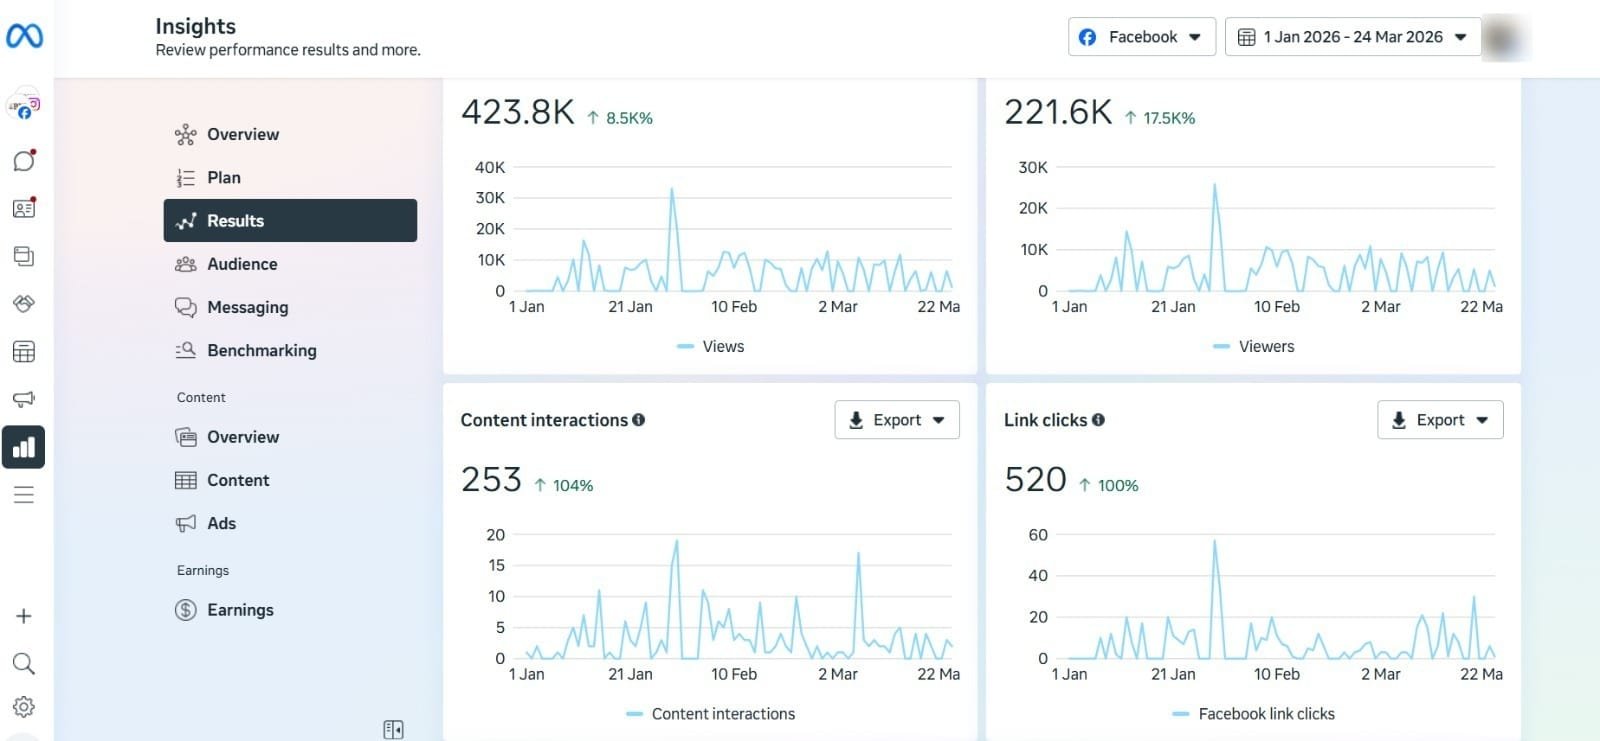Expand Export dropdown for Link clicks
The width and height of the screenshot is (1600, 741).
click(x=1439, y=420)
